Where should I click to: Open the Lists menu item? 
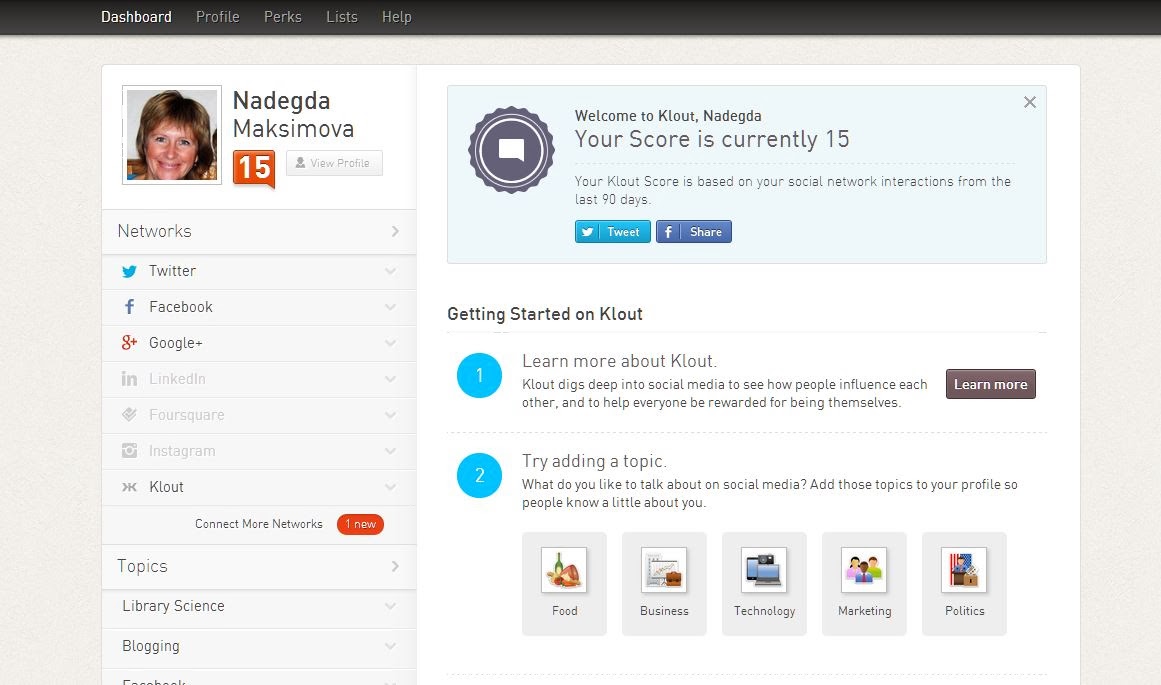[342, 16]
